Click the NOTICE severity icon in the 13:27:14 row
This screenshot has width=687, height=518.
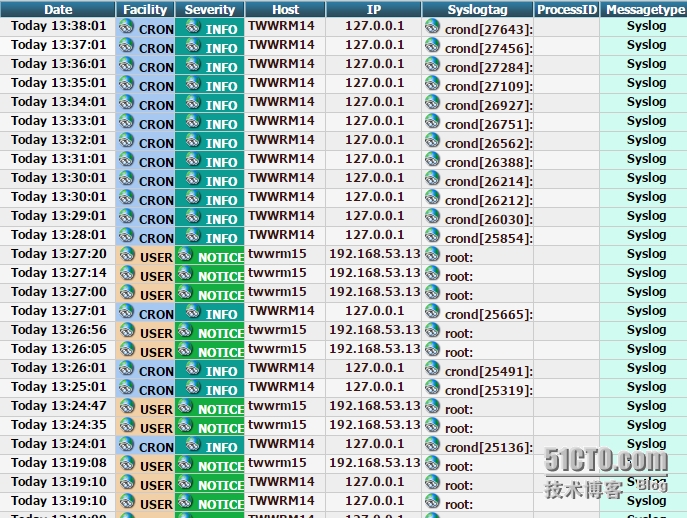tap(185, 274)
